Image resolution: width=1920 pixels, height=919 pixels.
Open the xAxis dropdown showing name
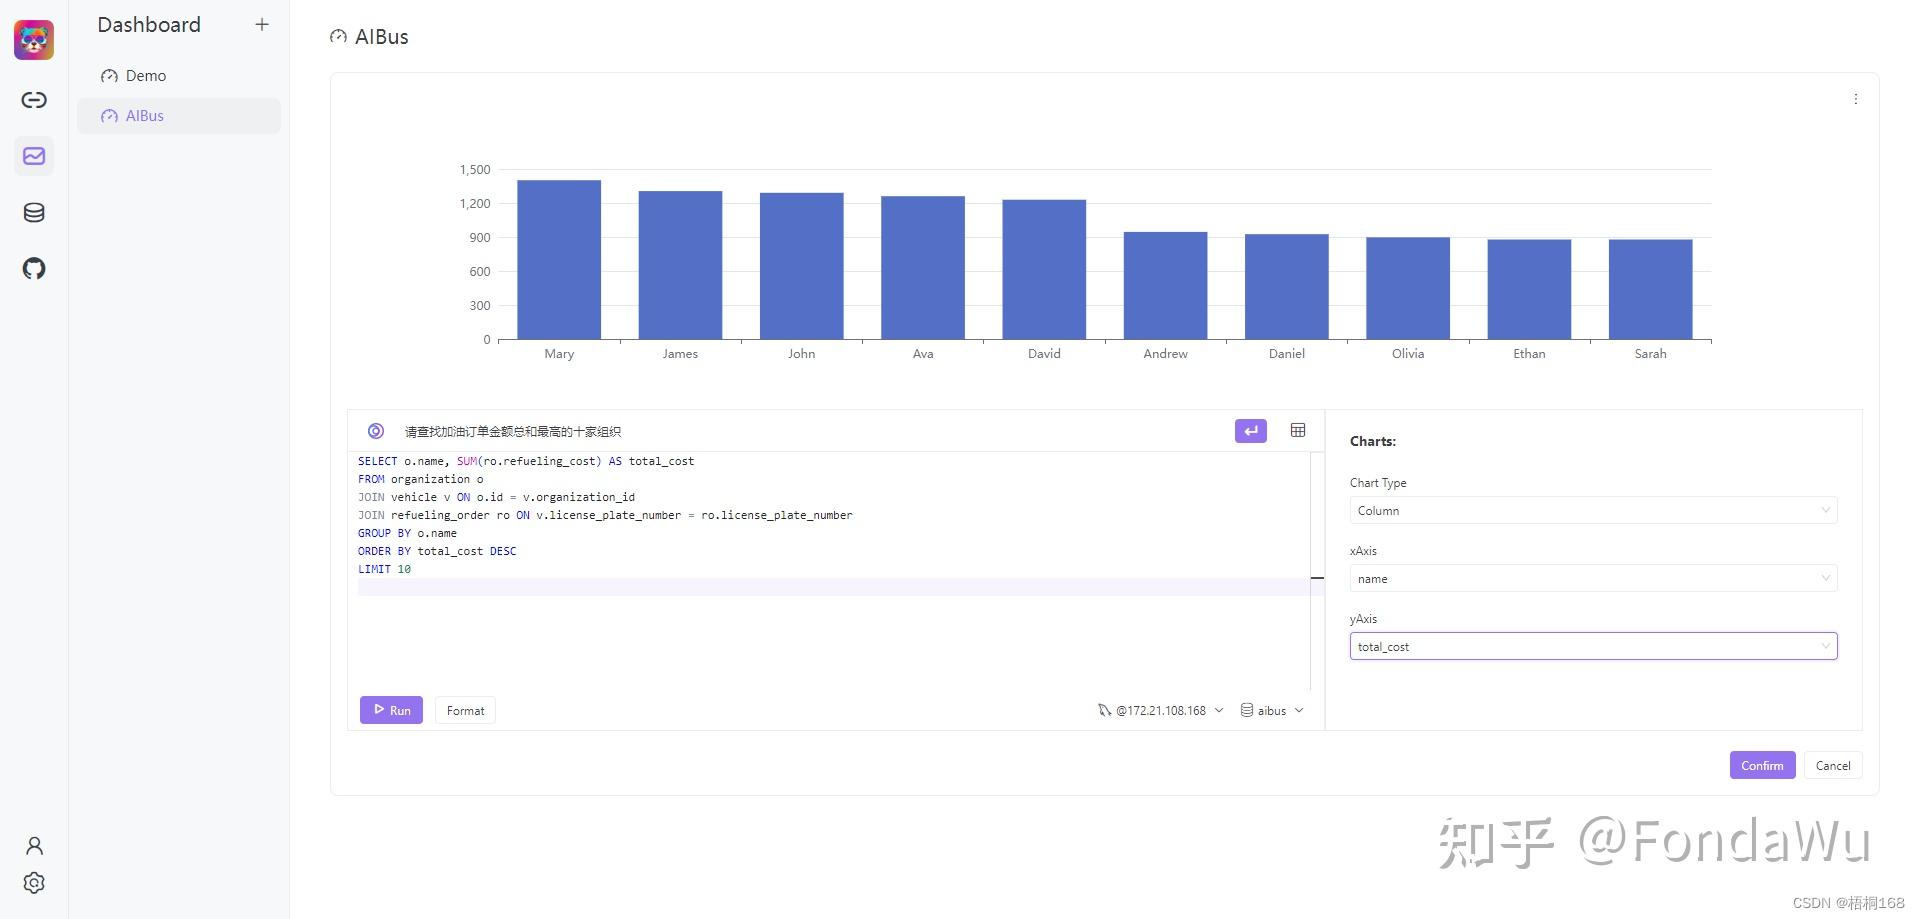click(1593, 578)
